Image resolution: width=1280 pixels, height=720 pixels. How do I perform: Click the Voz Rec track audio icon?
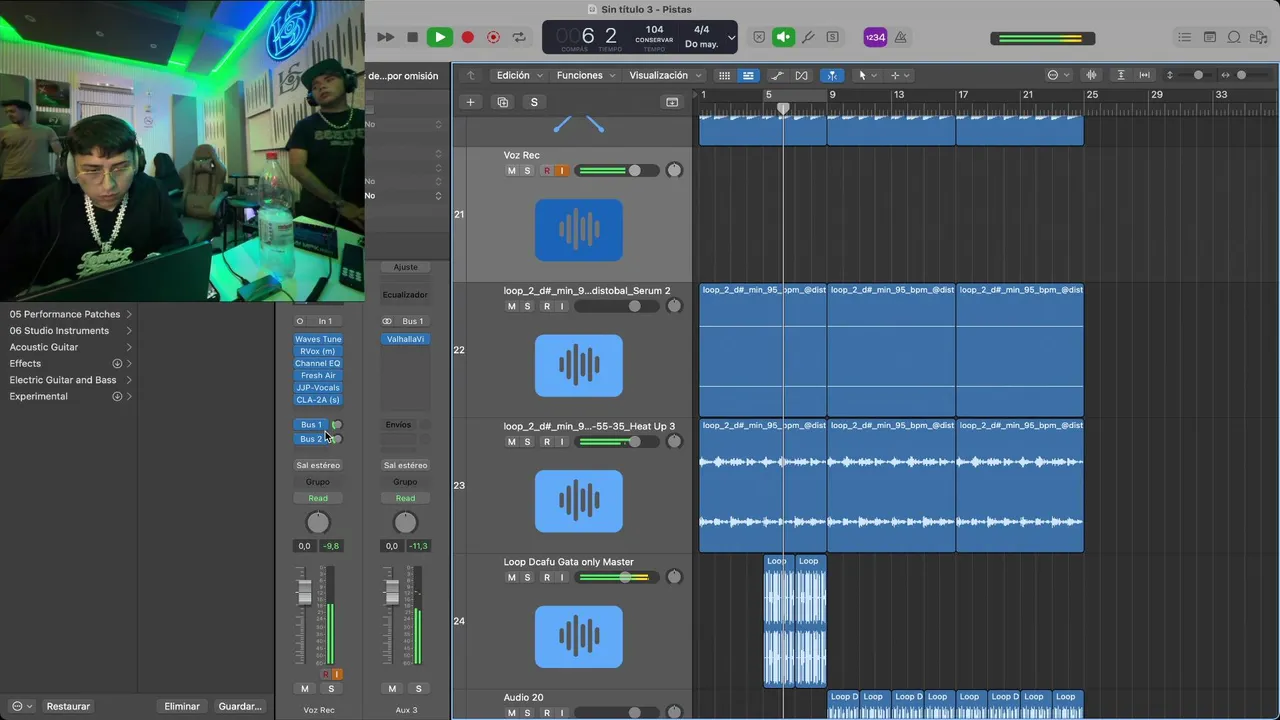pos(579,230)
